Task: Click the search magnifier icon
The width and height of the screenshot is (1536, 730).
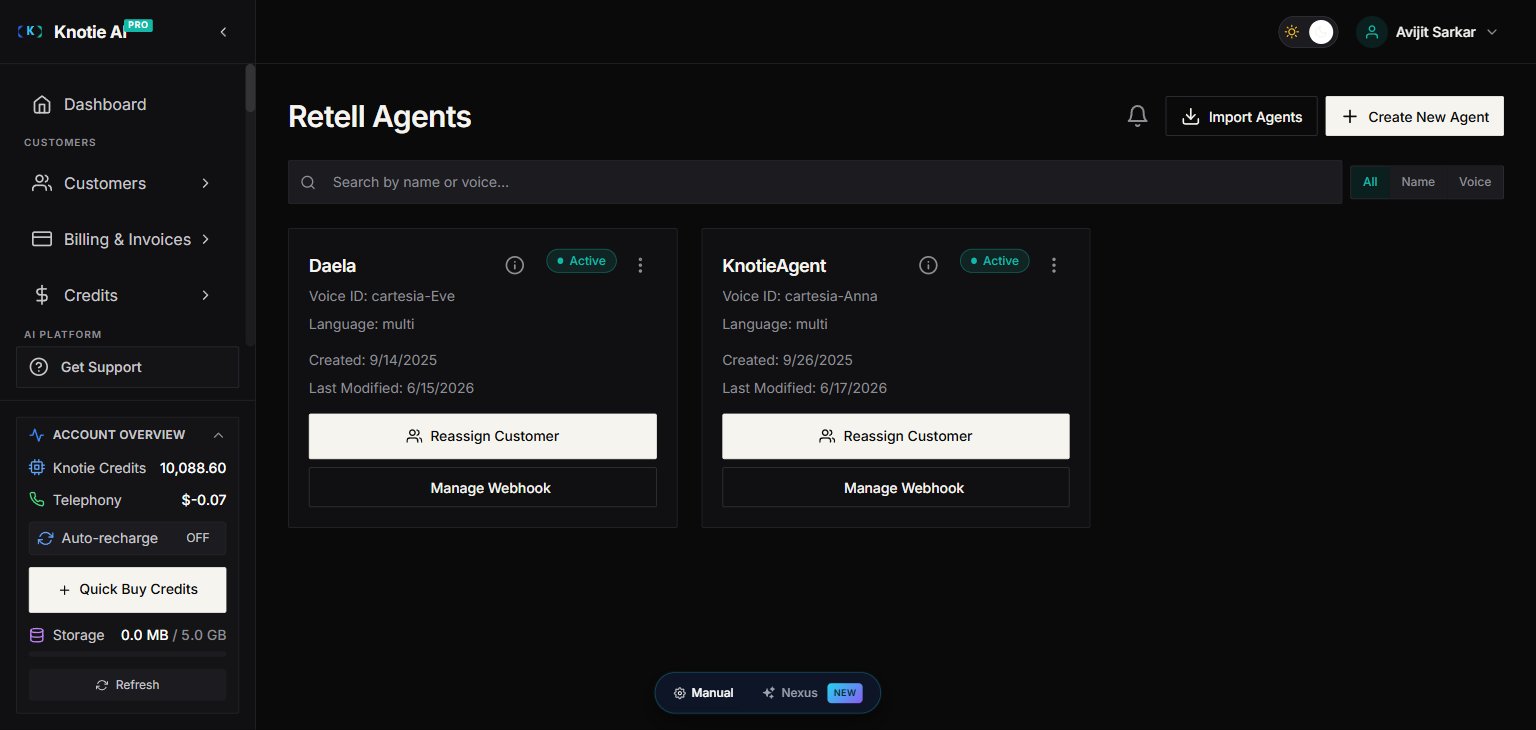Action: point(308,182)
